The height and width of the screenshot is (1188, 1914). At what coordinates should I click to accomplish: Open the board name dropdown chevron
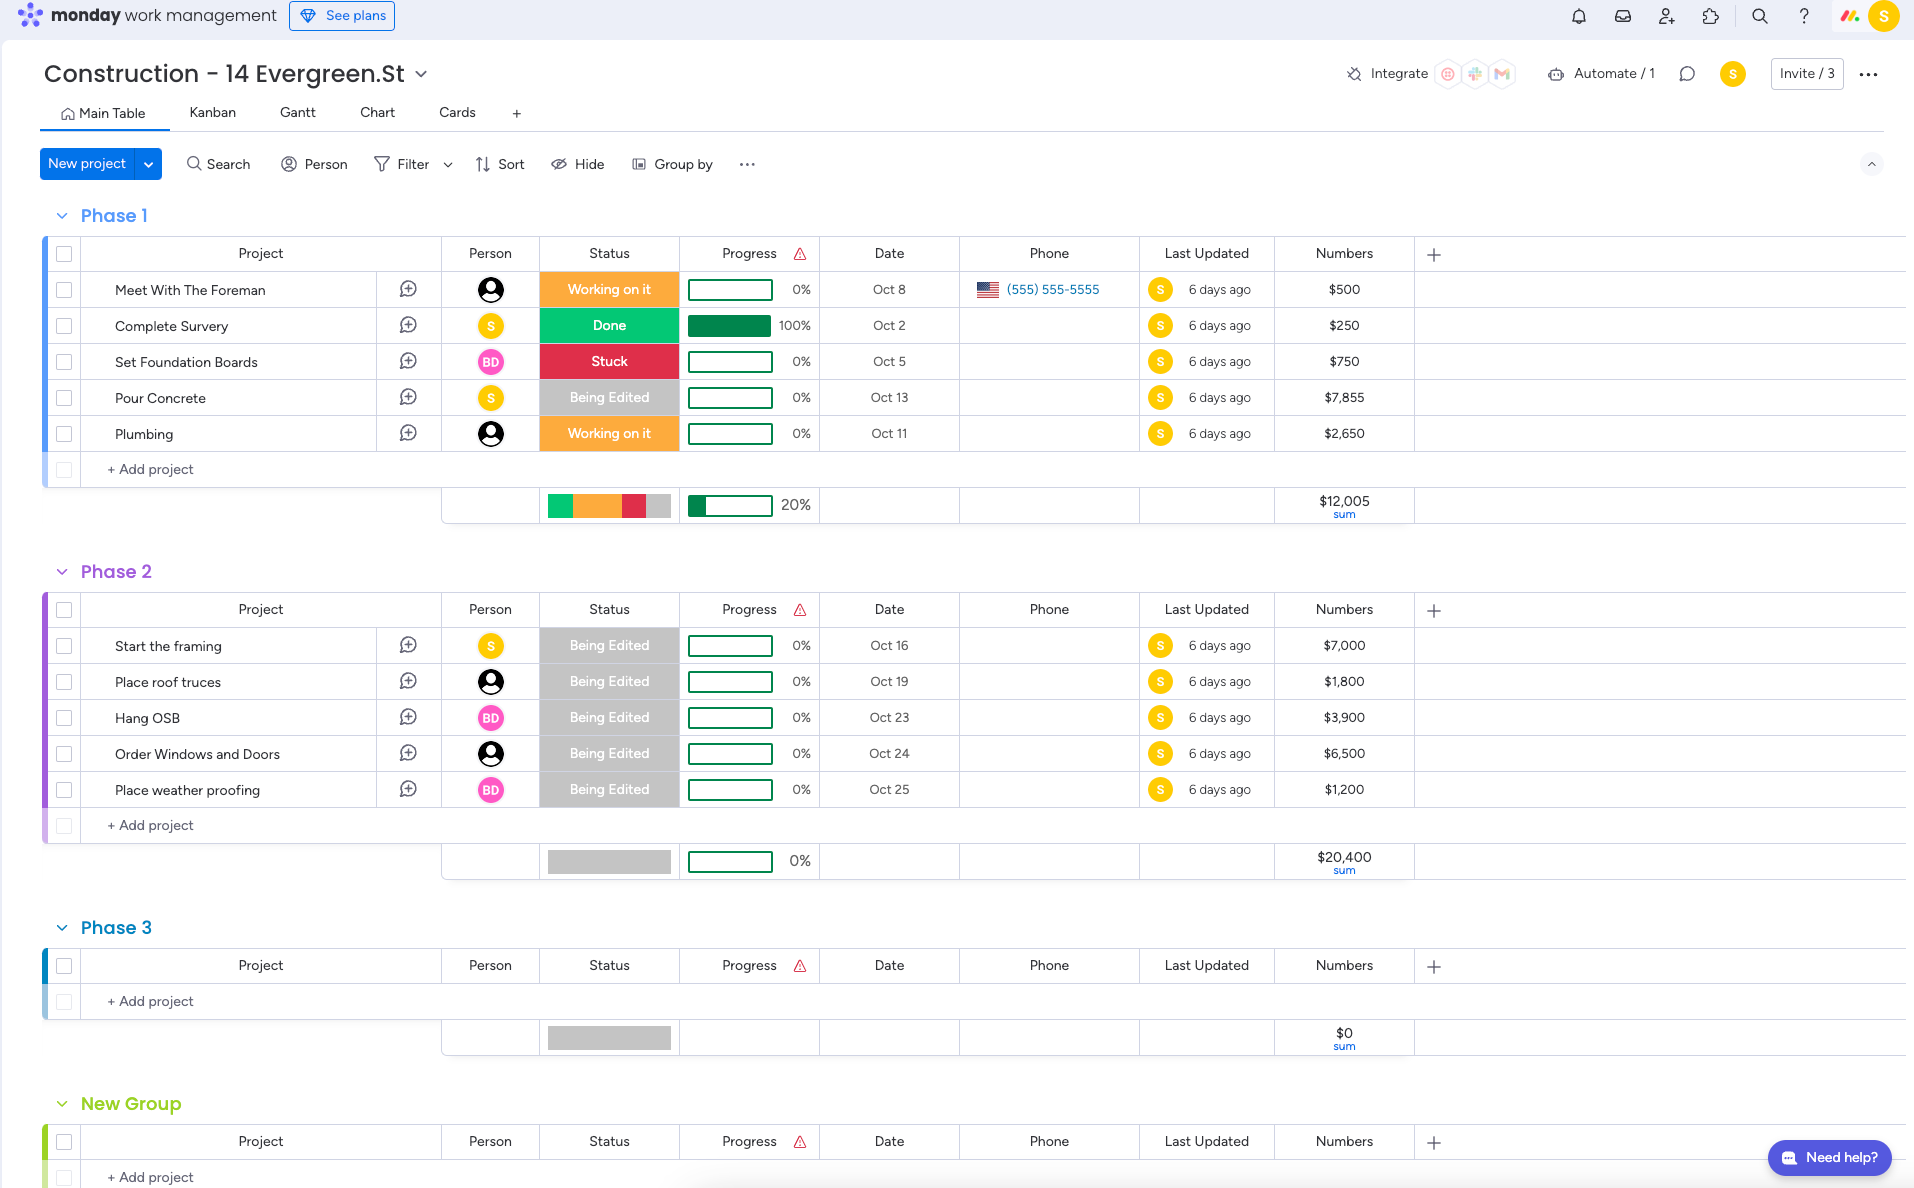click(x=421, y=74)
